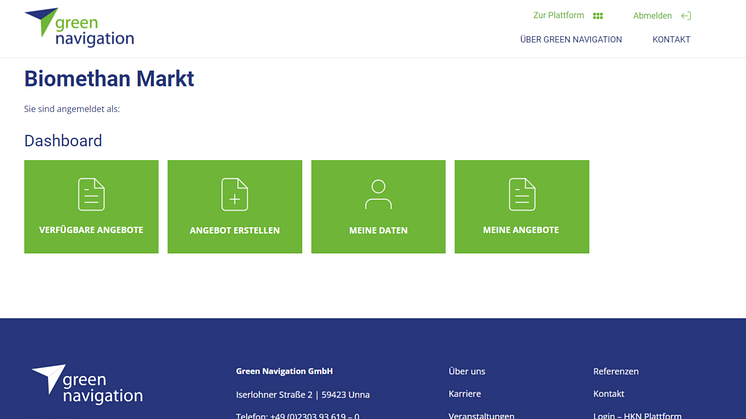Open the Verfügbare Angebote label
The height and width of the screenshot is (419, 746).
click(91, 230)
